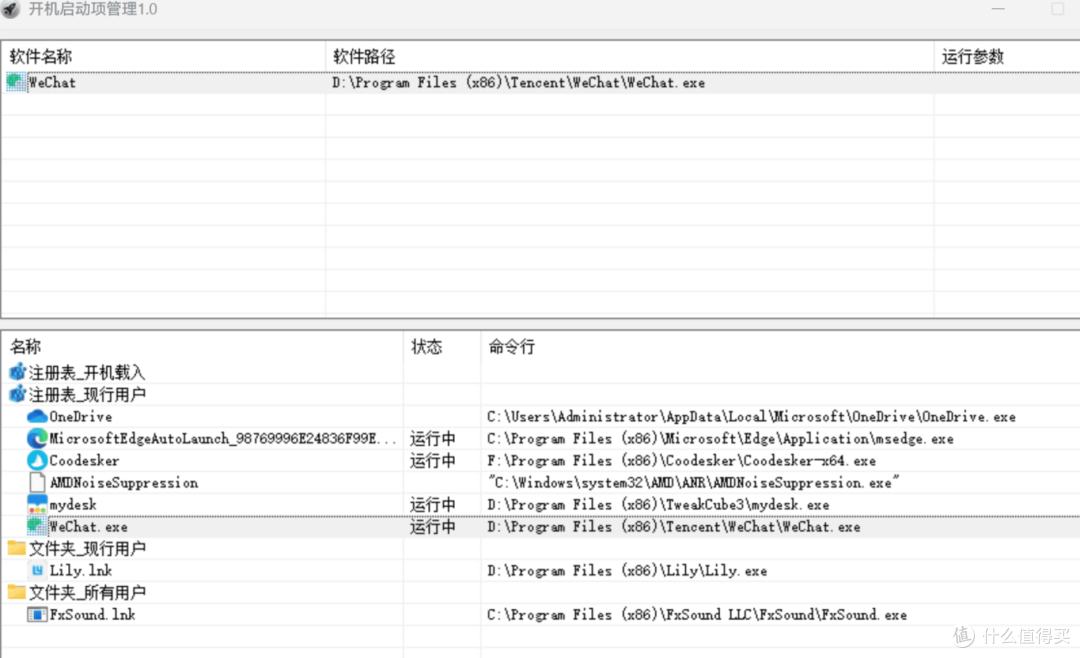Click the mydesk icon
The image size is (1080, 658).
pyautogui.click(x=37, y=504)
